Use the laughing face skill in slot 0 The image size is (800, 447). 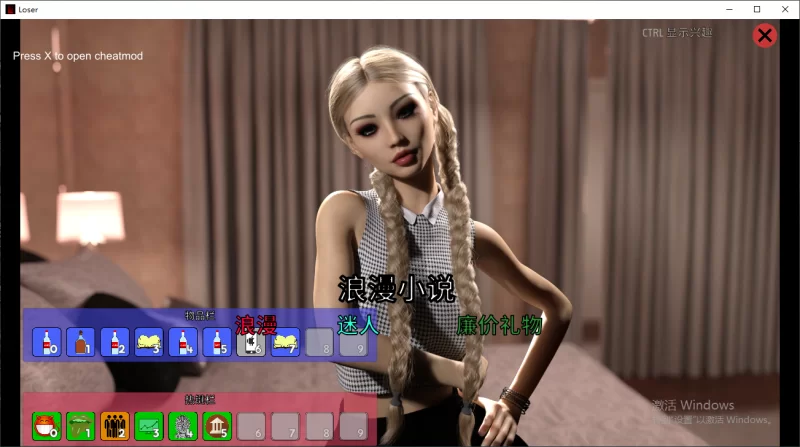coord(47,426)
